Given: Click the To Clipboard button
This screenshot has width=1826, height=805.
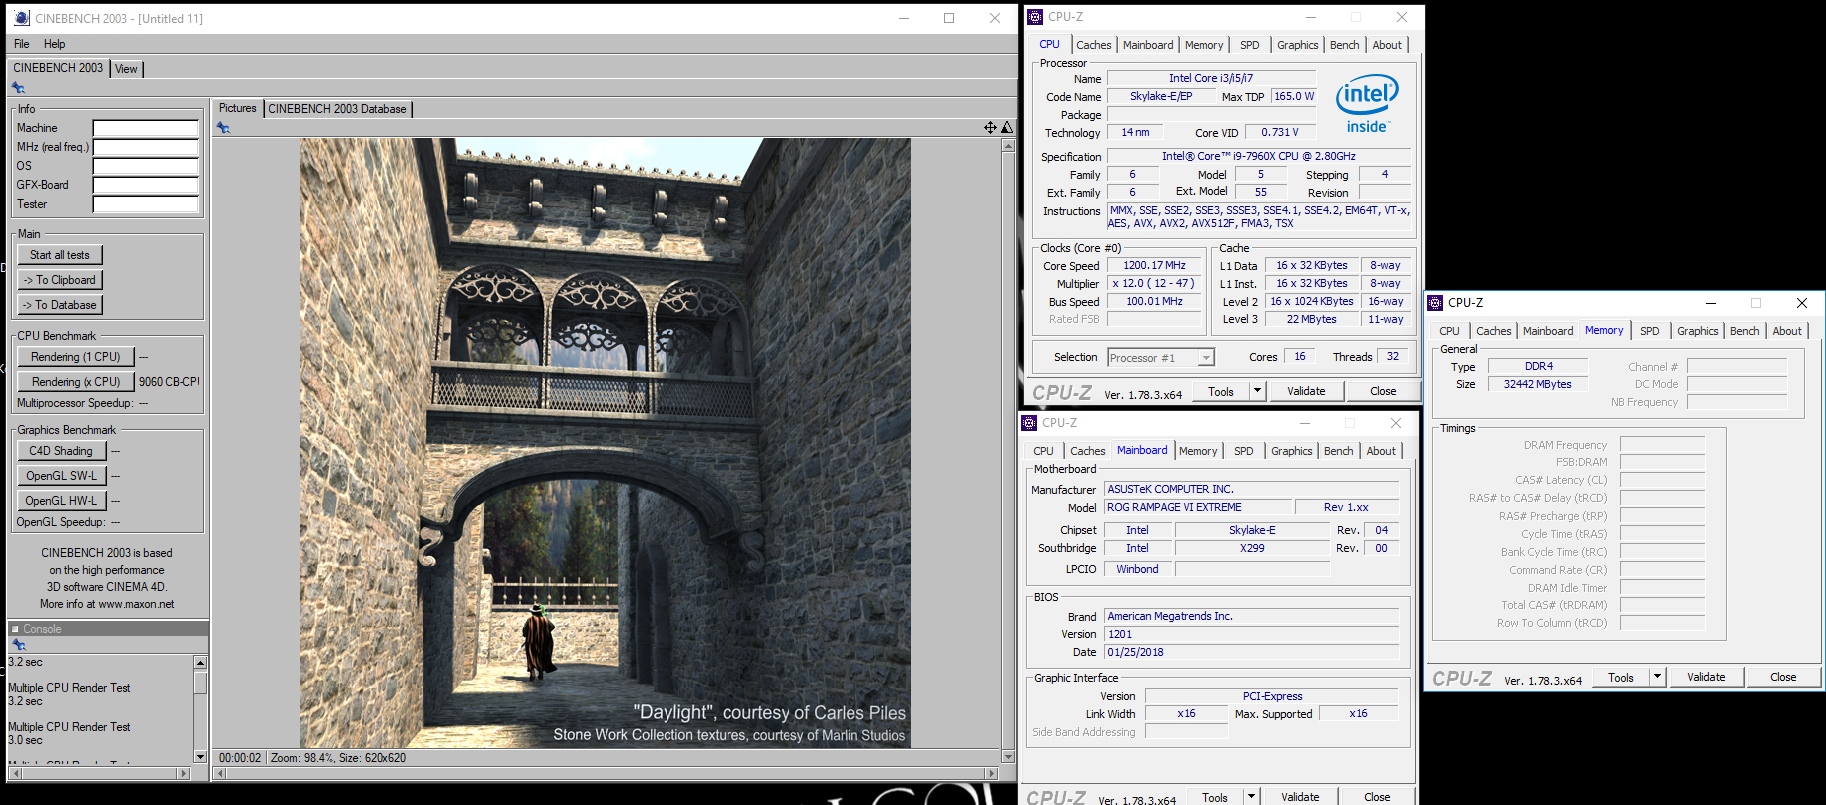Looking at the screenshot, I should pos(60,280).
